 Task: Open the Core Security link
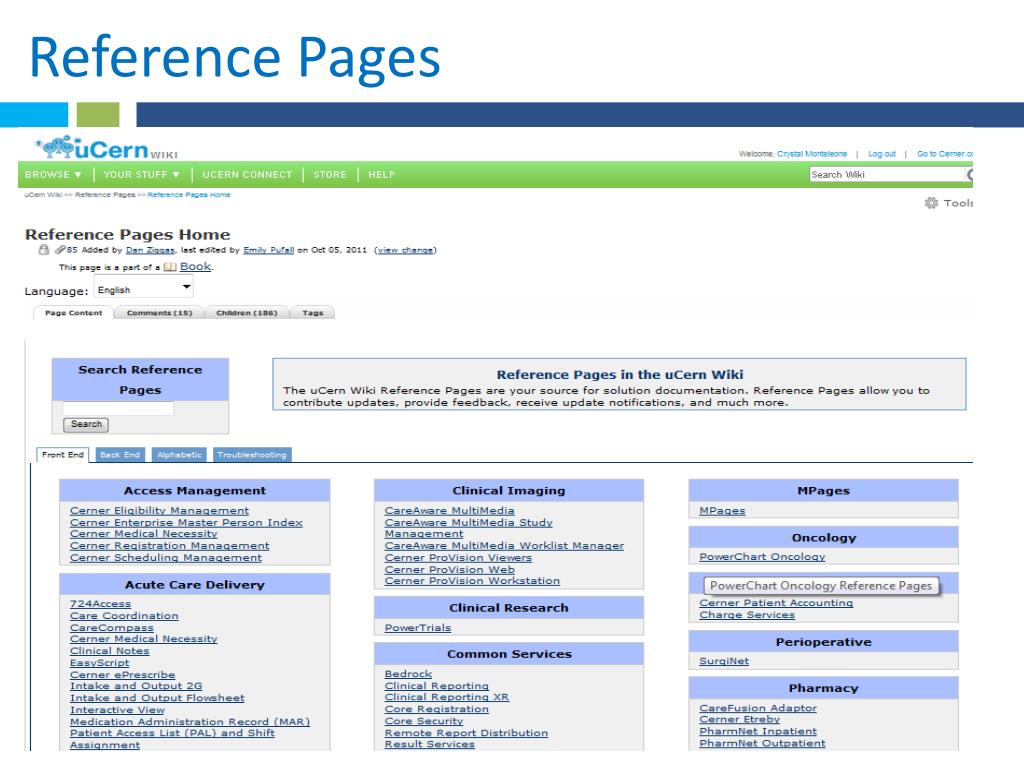click(x=424, y=721)
